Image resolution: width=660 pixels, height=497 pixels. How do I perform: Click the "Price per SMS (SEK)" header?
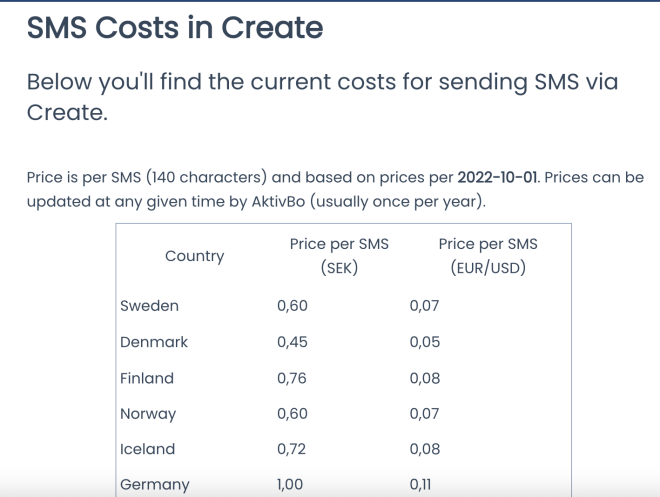point(339,256)
